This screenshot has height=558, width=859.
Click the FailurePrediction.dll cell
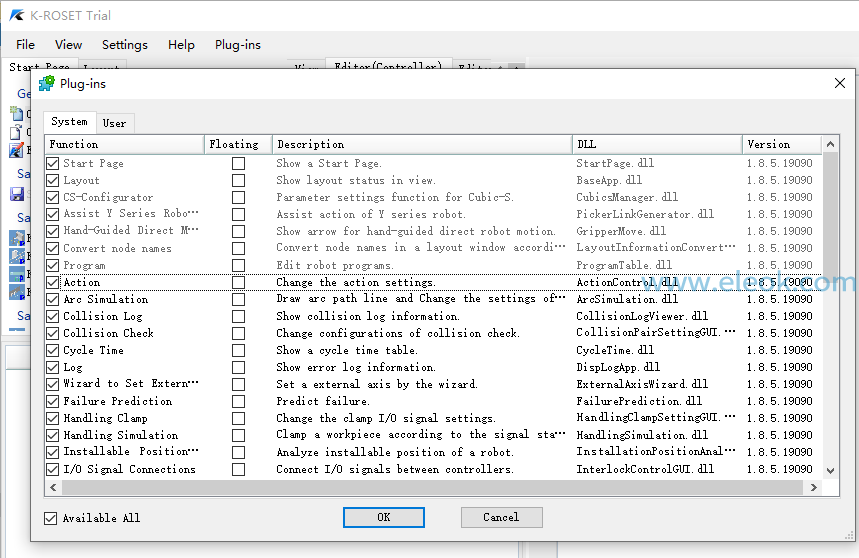639,401
